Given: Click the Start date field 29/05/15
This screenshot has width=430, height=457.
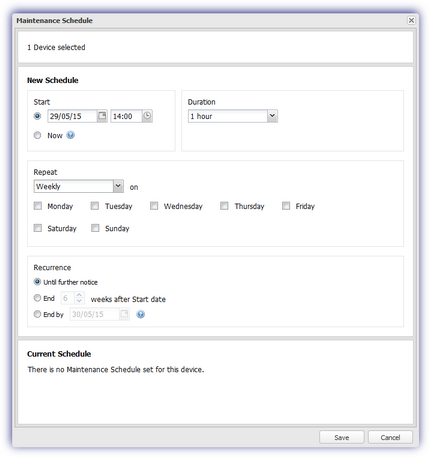Looking at the screenshot, I should [x=72, y=116].
